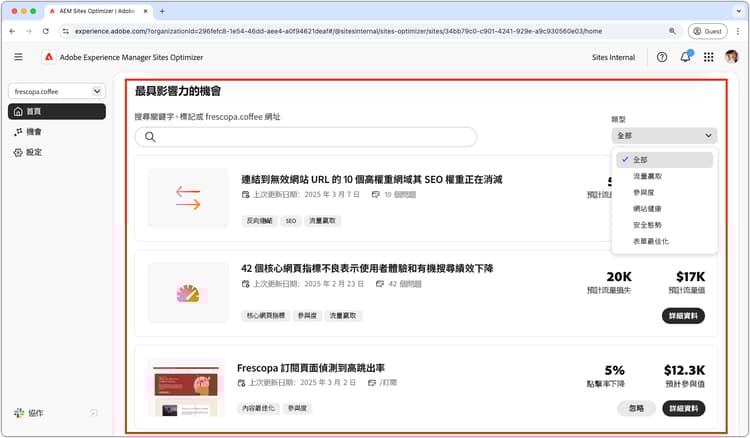Click 參與度 tag on core web vitals card
Viewport: 750px width, 438px height.
pyautogui.click(x=307, y=316)
